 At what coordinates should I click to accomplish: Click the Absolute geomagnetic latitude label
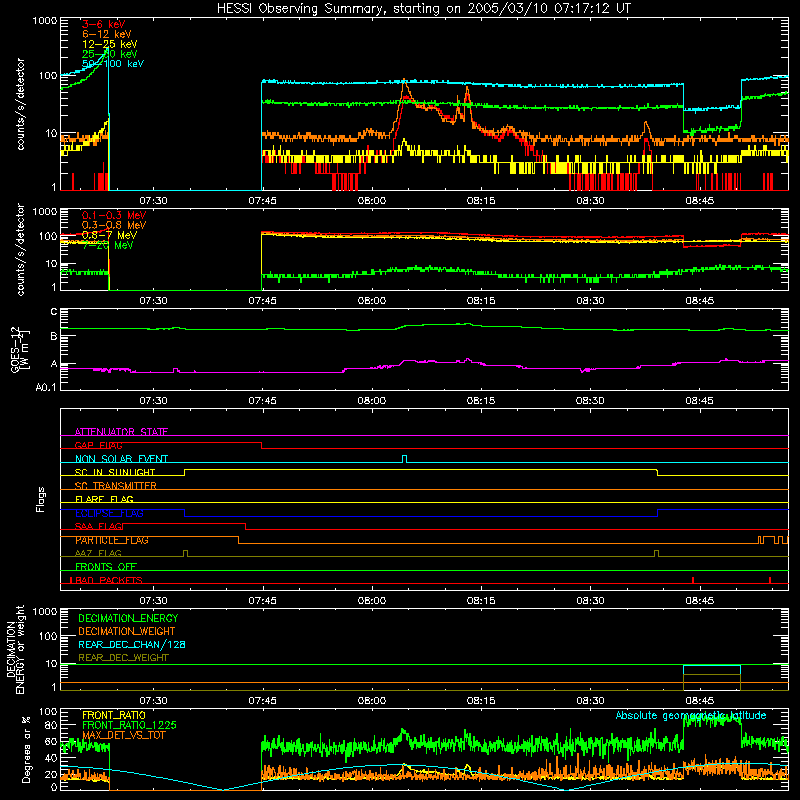[x=691, y=716]
